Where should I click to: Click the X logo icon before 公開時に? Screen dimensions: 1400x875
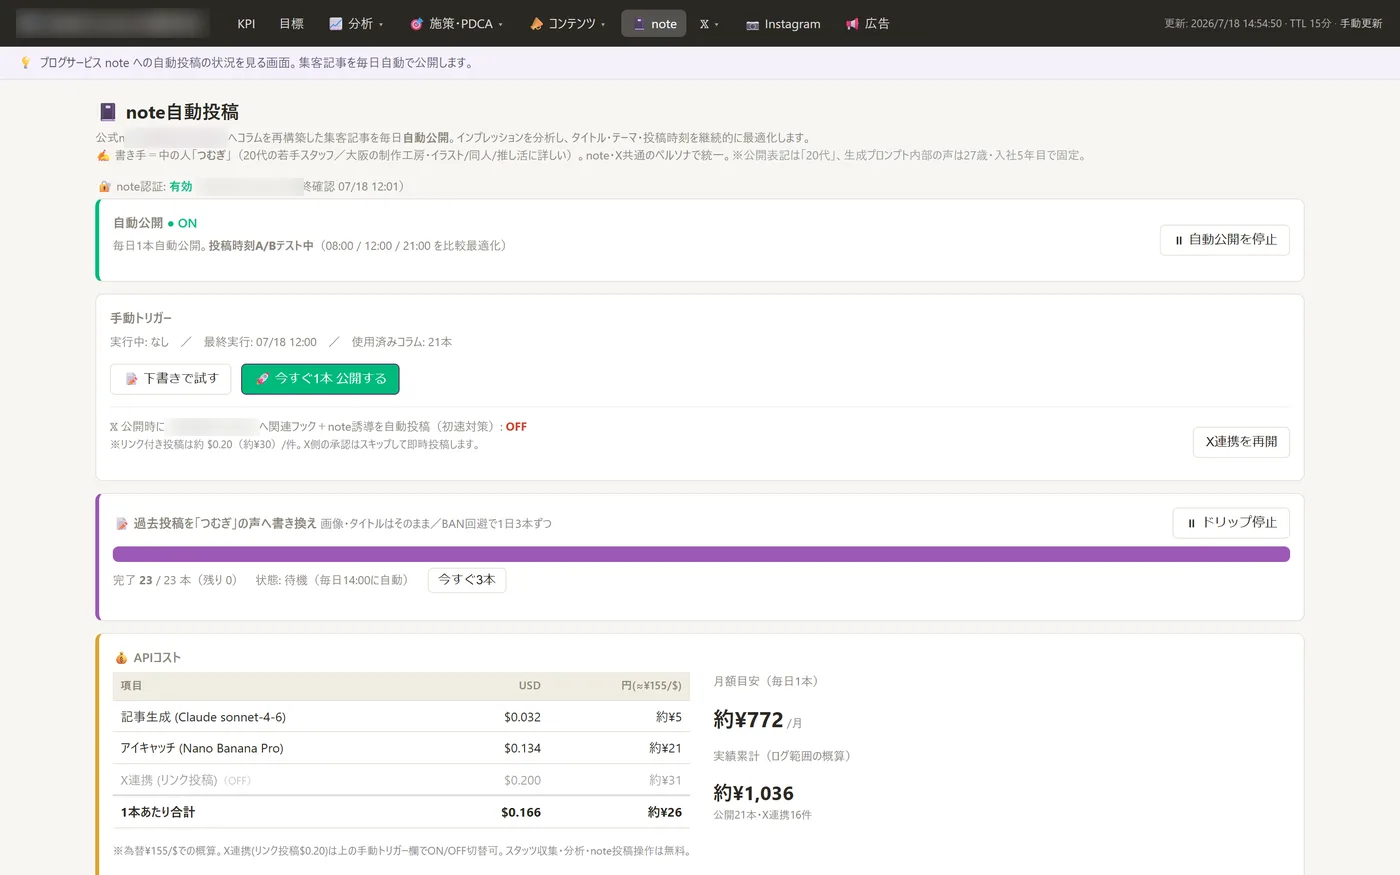coord(114,427)
